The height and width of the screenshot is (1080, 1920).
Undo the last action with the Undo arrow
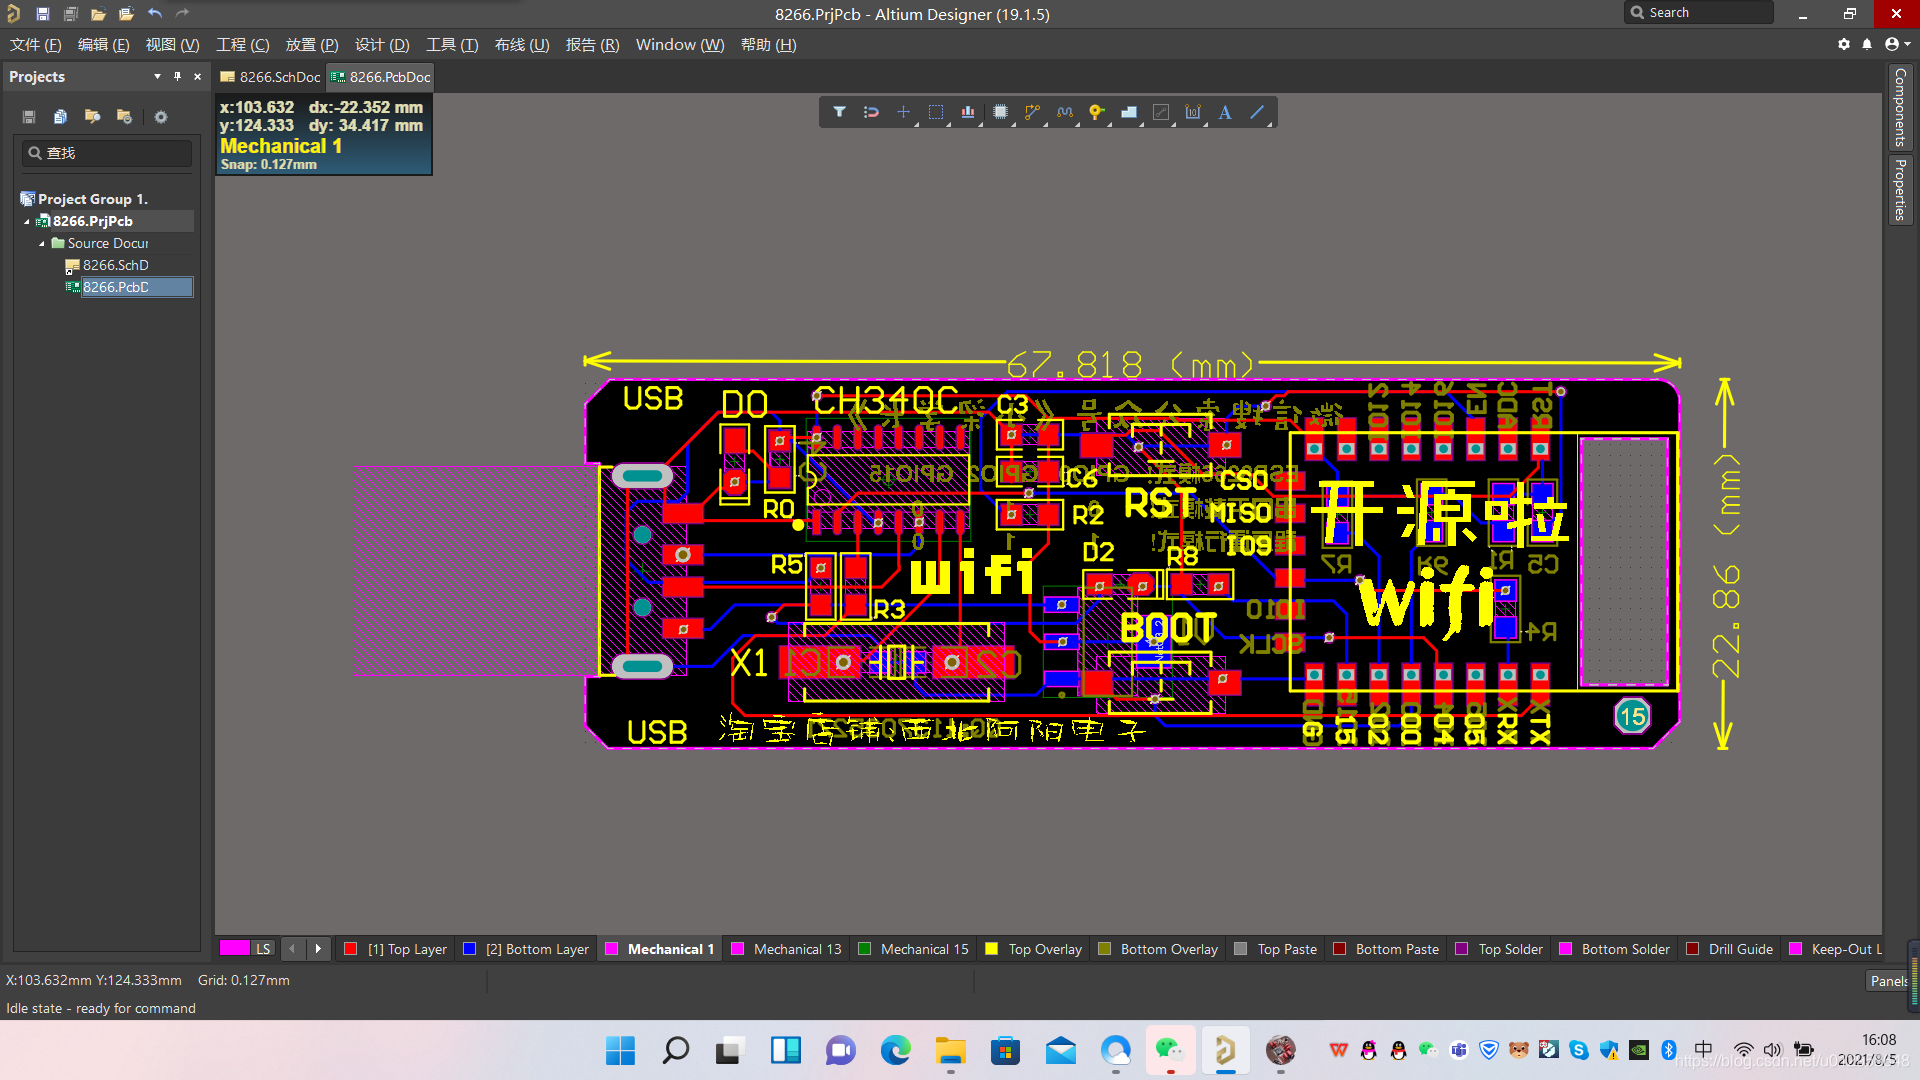pos(154,14)
